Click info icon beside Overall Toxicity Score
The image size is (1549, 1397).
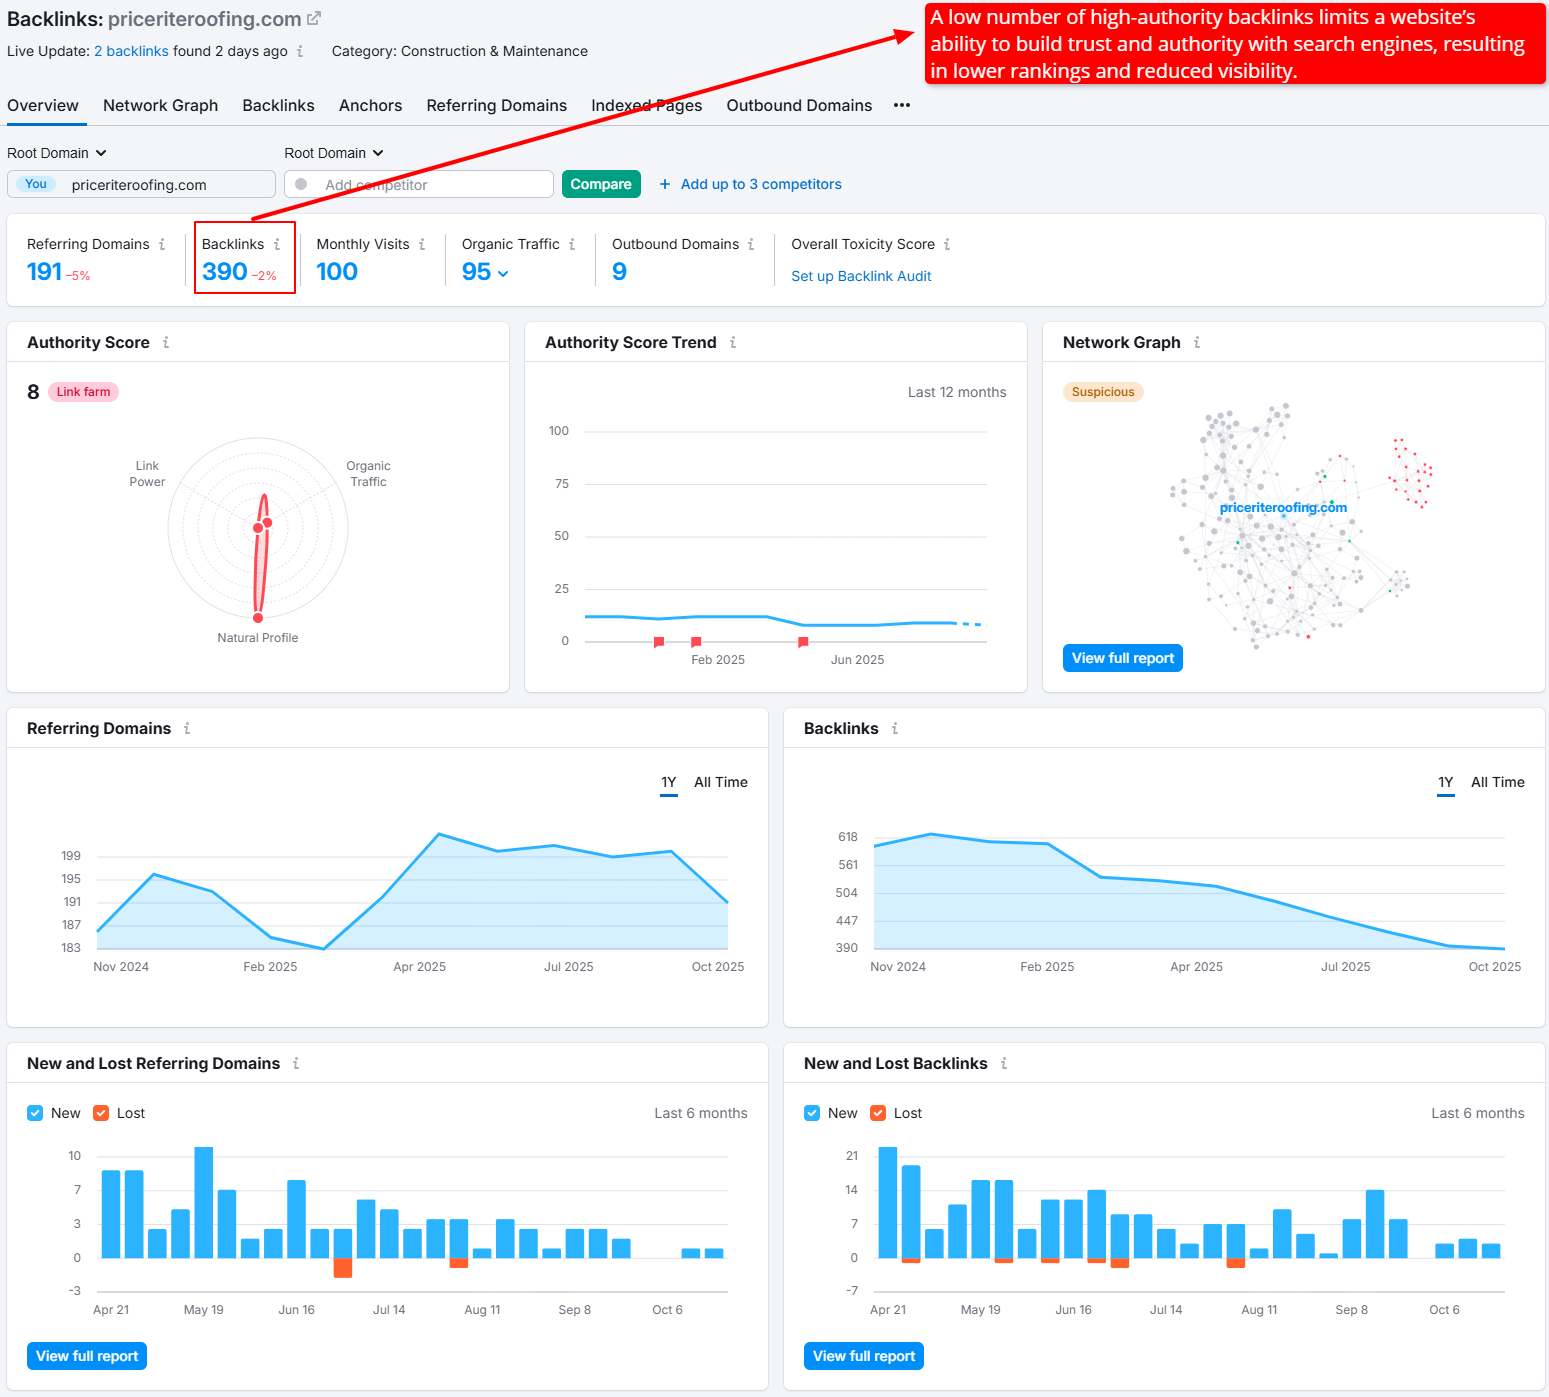[947, 244]
